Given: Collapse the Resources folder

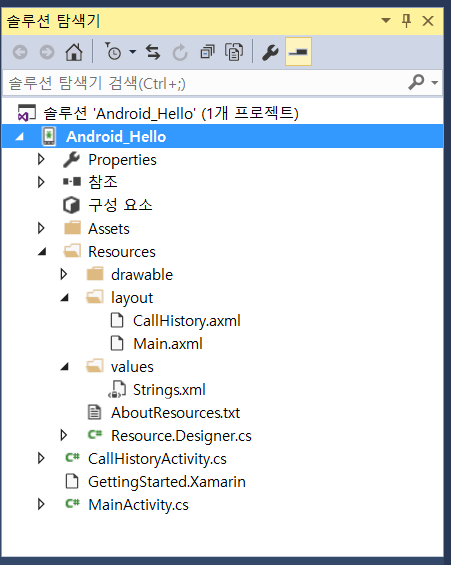Looking at the screenshot, I should click(42, 252).
